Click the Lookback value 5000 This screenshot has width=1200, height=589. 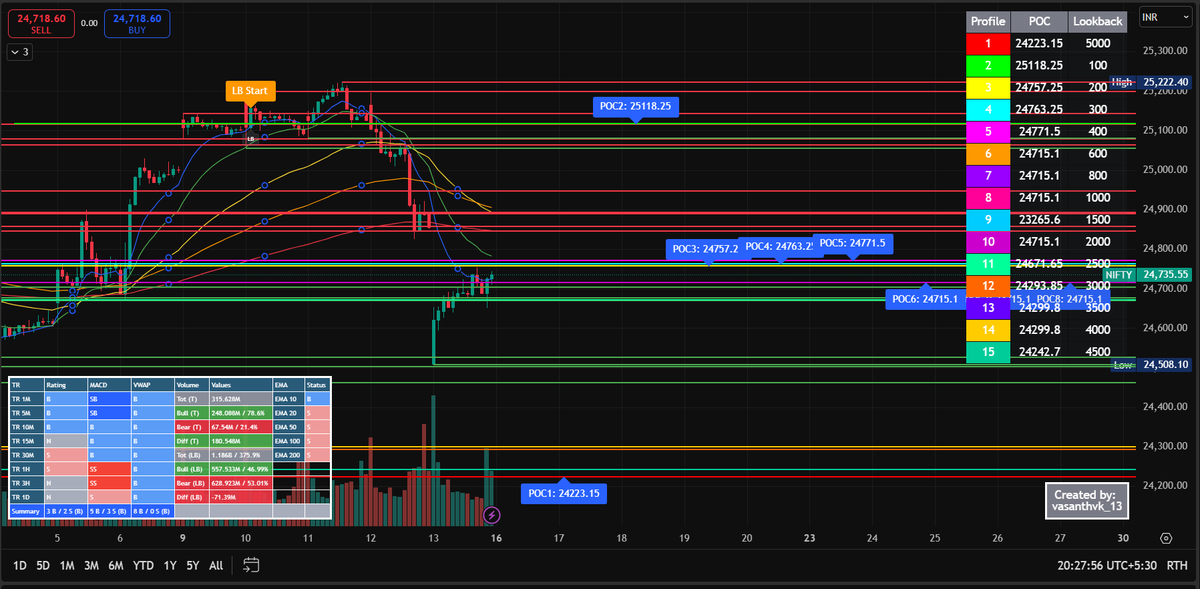pyautogui.click(x=1098, y=44)
